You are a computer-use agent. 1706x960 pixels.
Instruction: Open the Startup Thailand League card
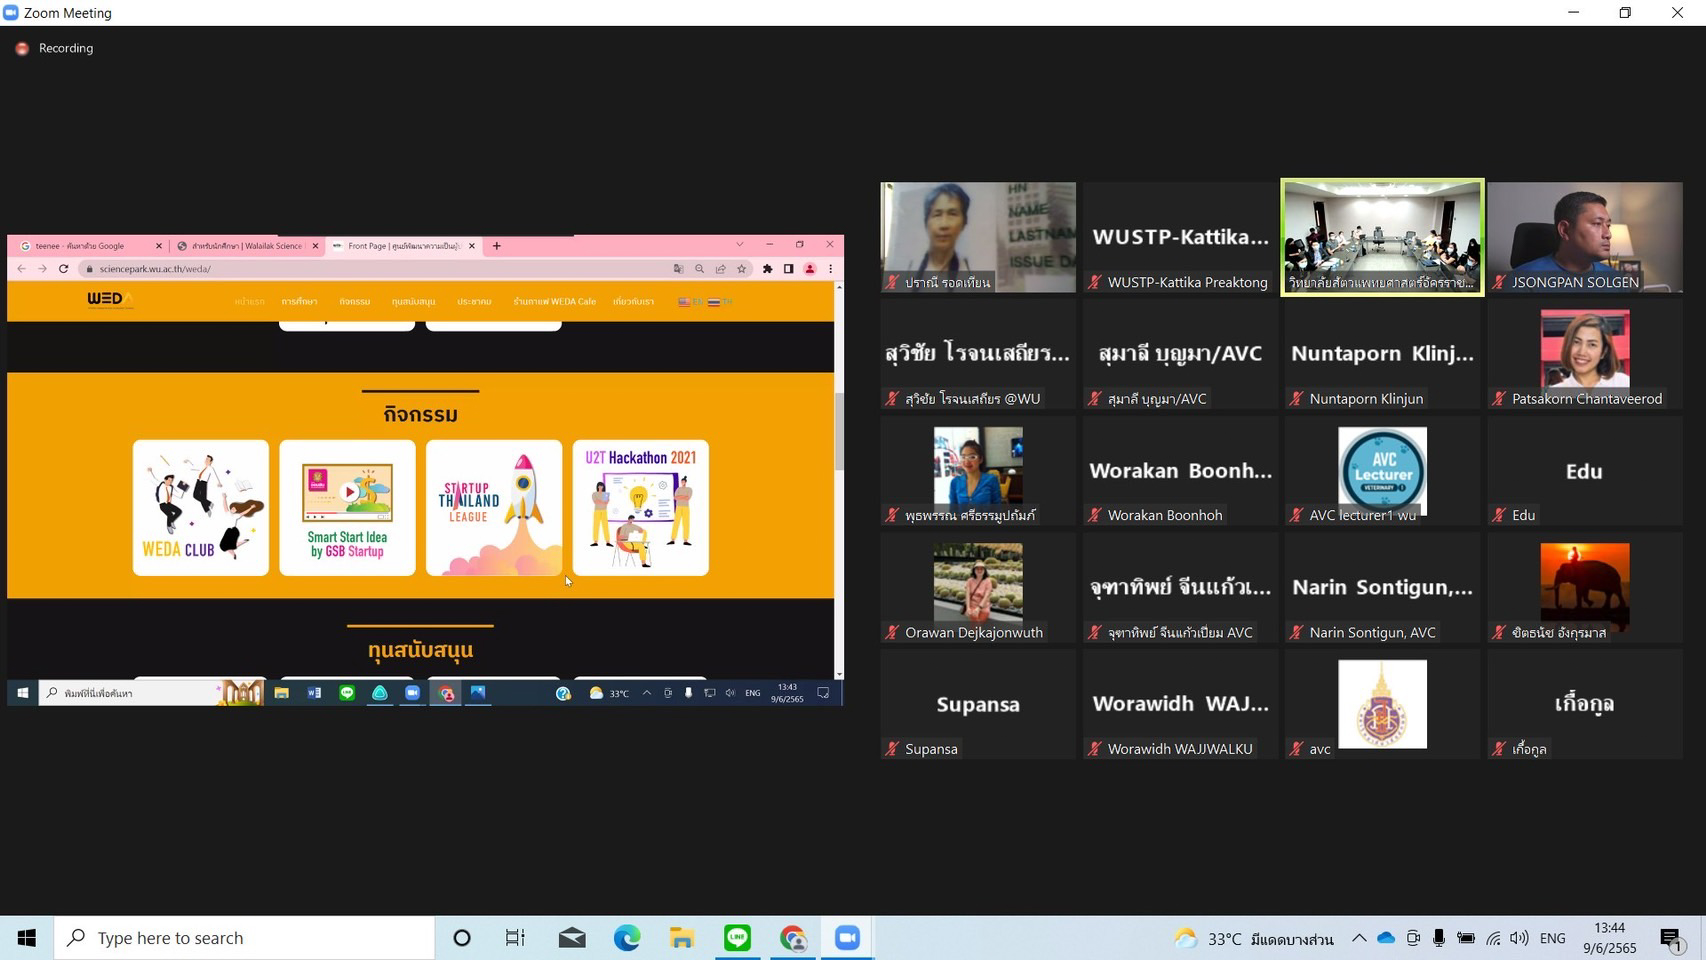[494, 508]
